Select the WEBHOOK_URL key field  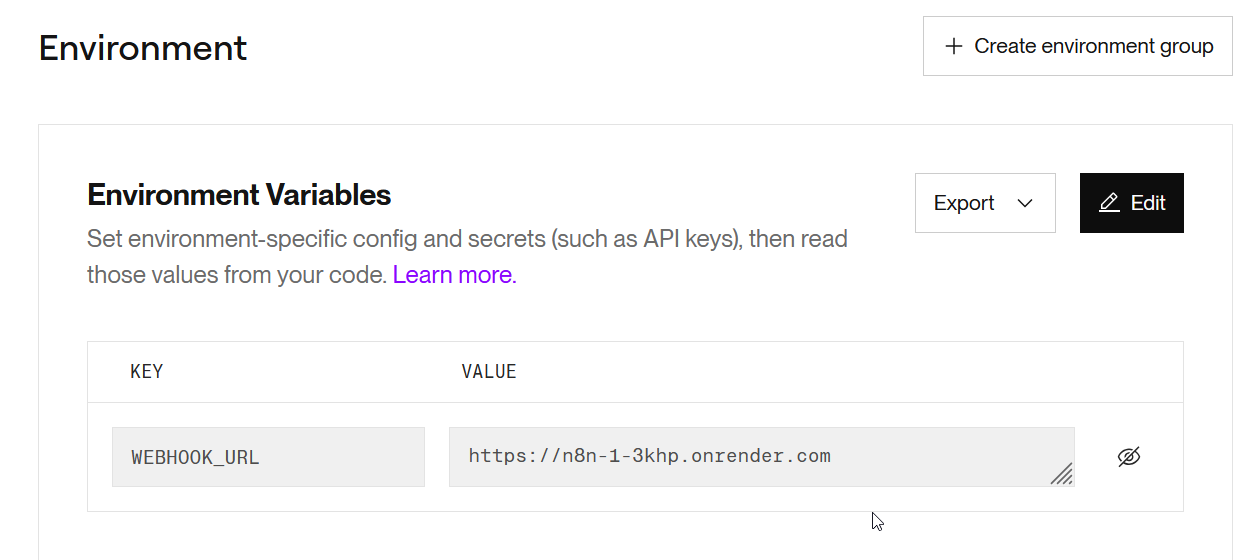click(268, 457)
